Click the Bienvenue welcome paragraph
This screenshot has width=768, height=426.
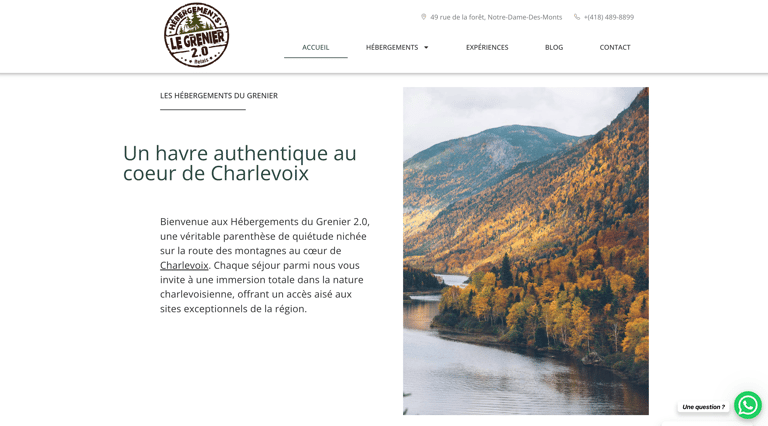[265, 265]
